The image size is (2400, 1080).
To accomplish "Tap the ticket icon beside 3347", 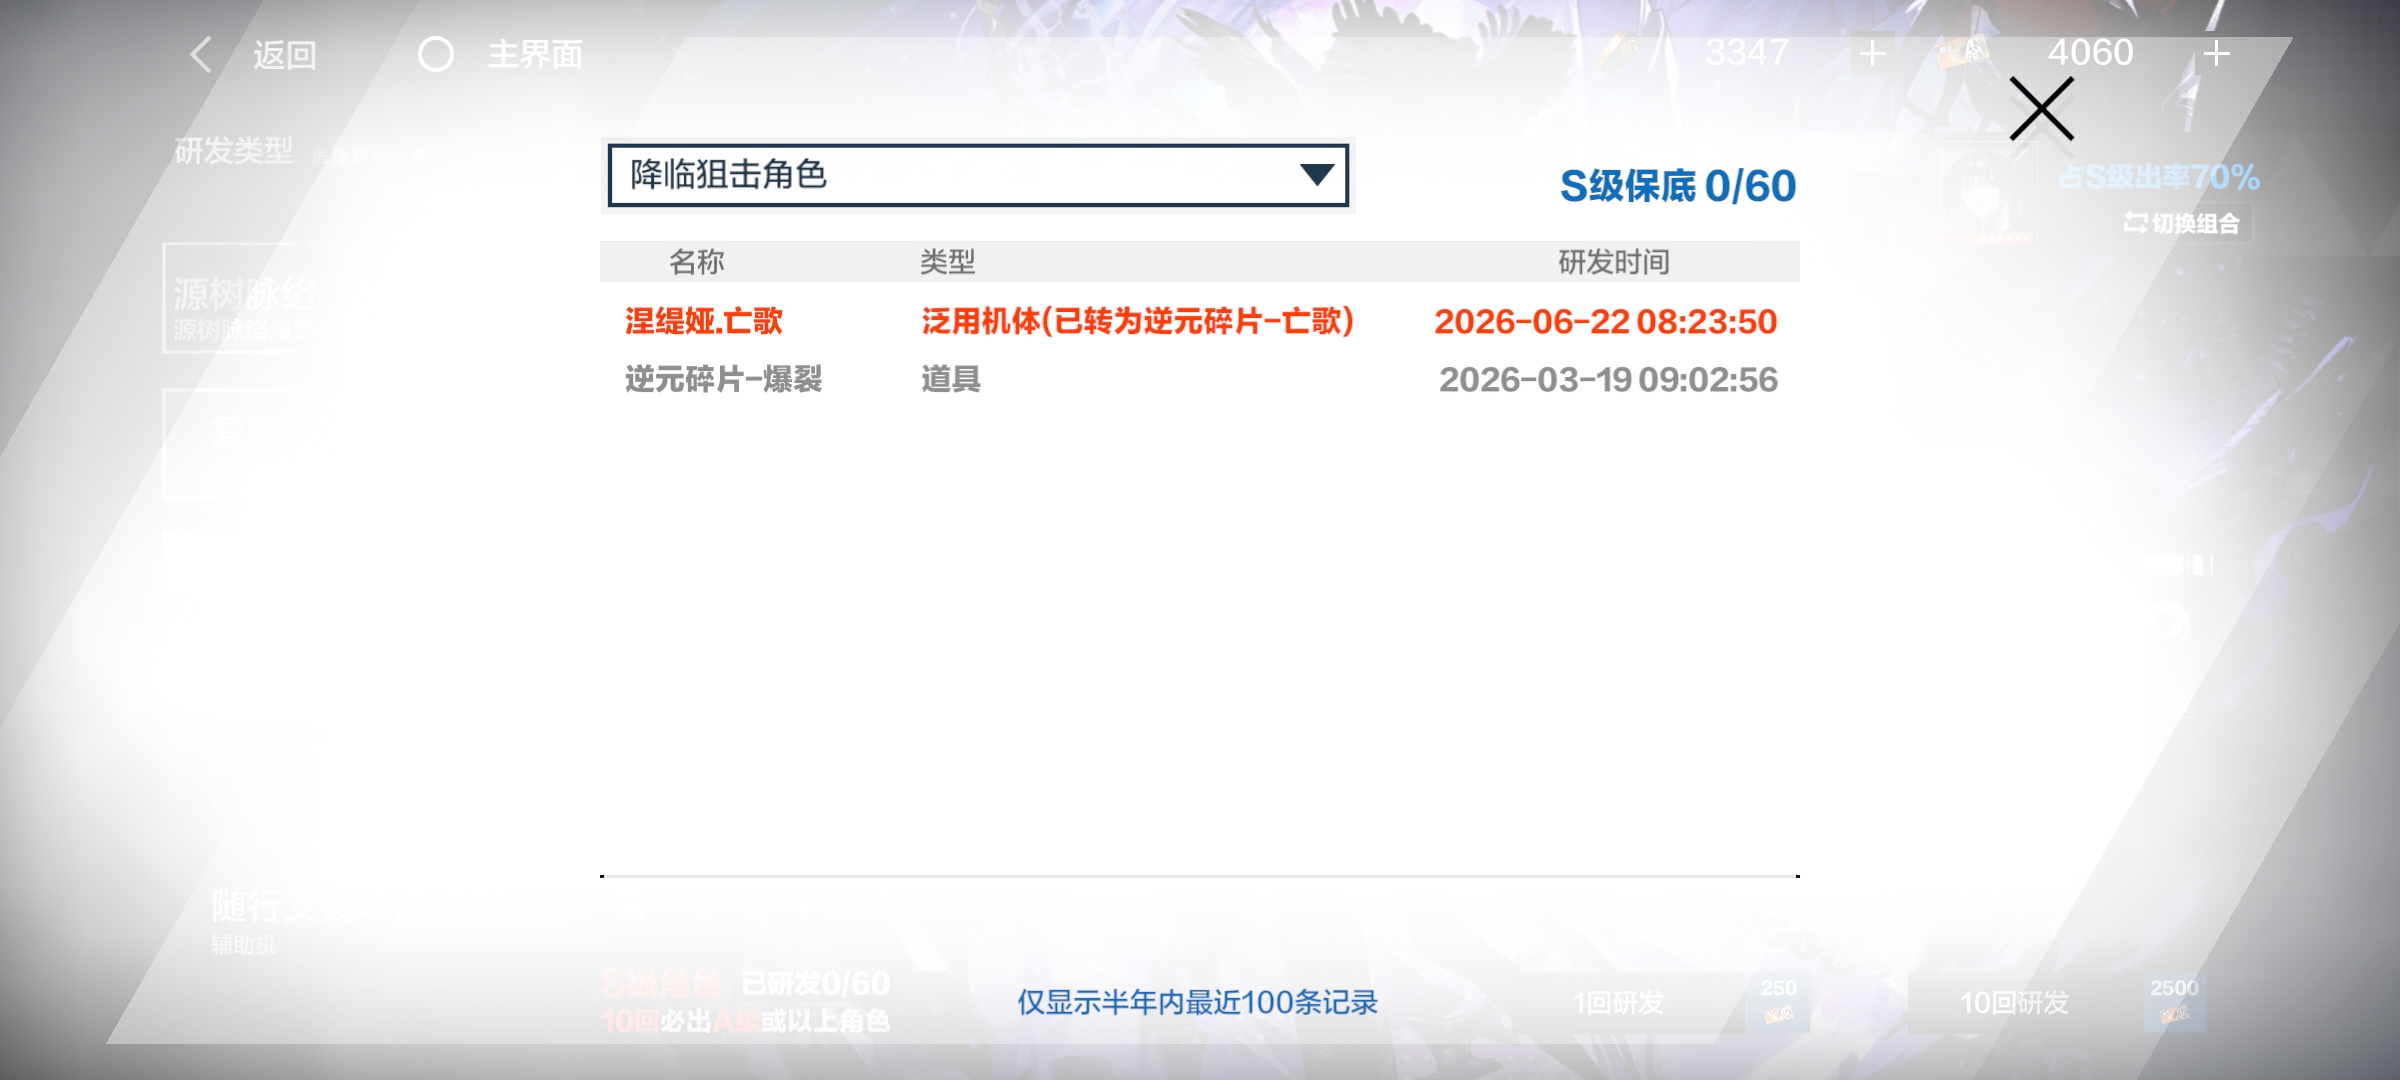I will [x=1622, y=50].
